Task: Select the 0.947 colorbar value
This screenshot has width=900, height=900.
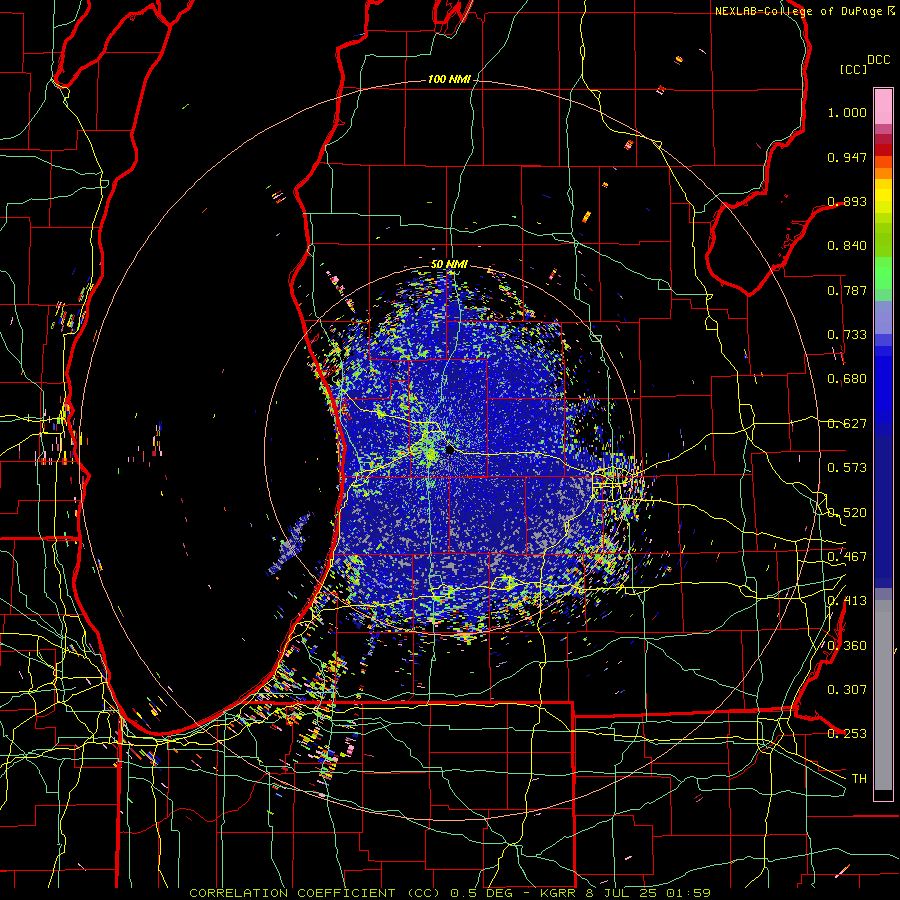Action: (x=847, y=157)
